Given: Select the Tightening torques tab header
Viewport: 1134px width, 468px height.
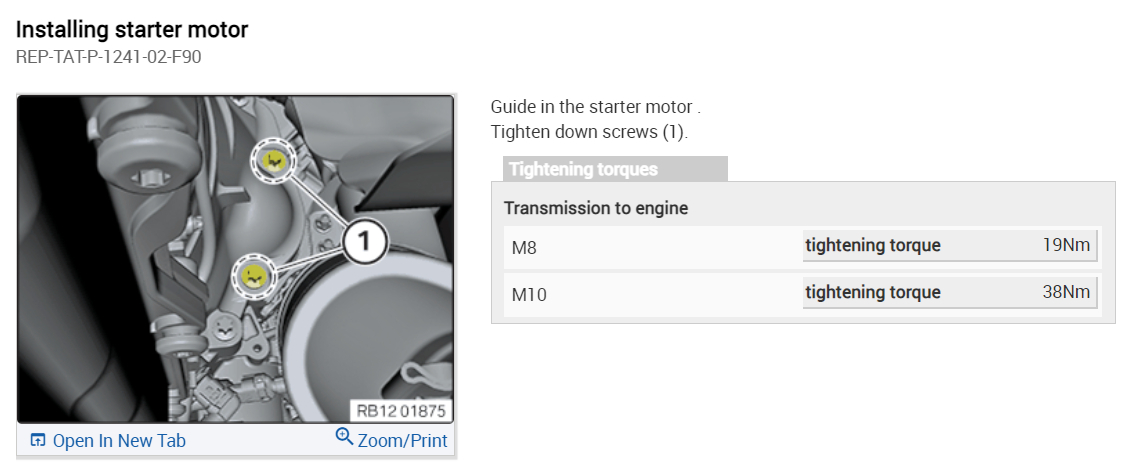Looking at the screenshot, I should pos(584,169).
